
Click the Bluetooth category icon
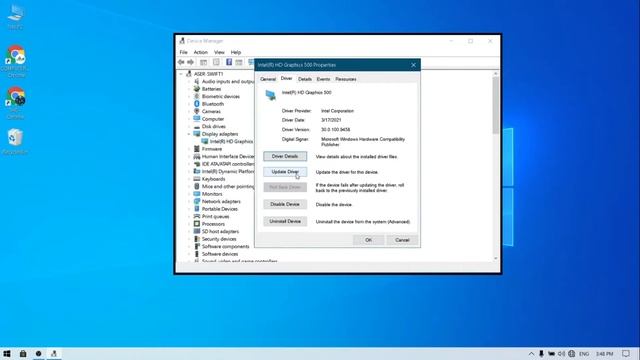(197, 104)
